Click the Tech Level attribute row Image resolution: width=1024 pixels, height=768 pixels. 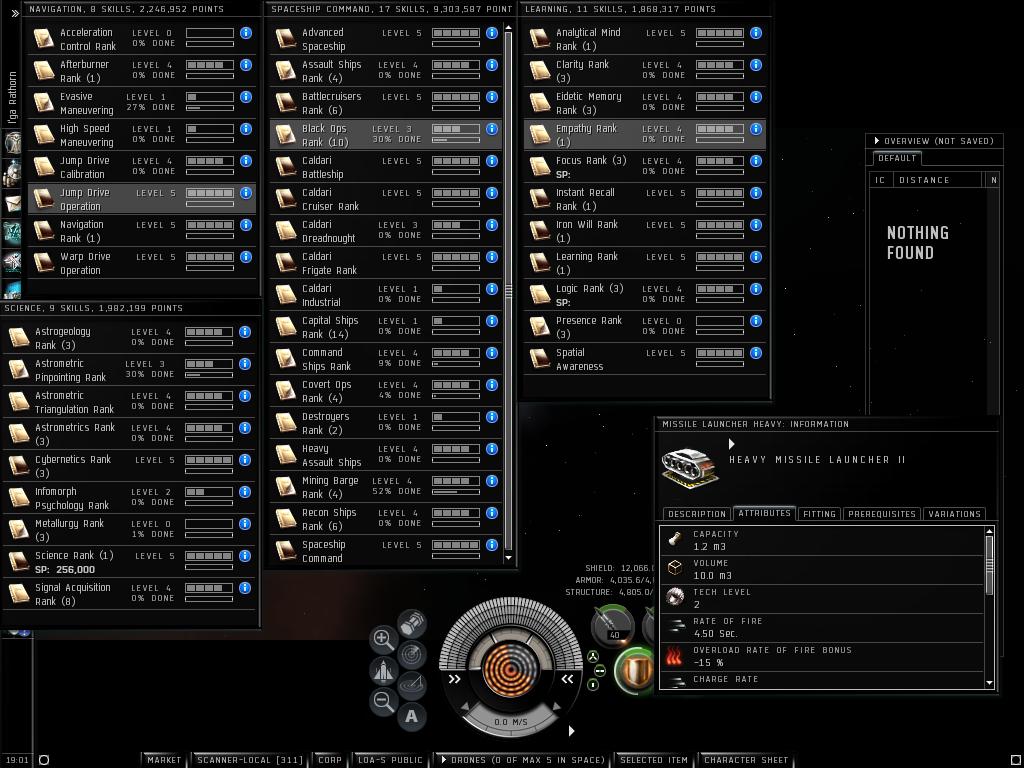click(822, 598)
